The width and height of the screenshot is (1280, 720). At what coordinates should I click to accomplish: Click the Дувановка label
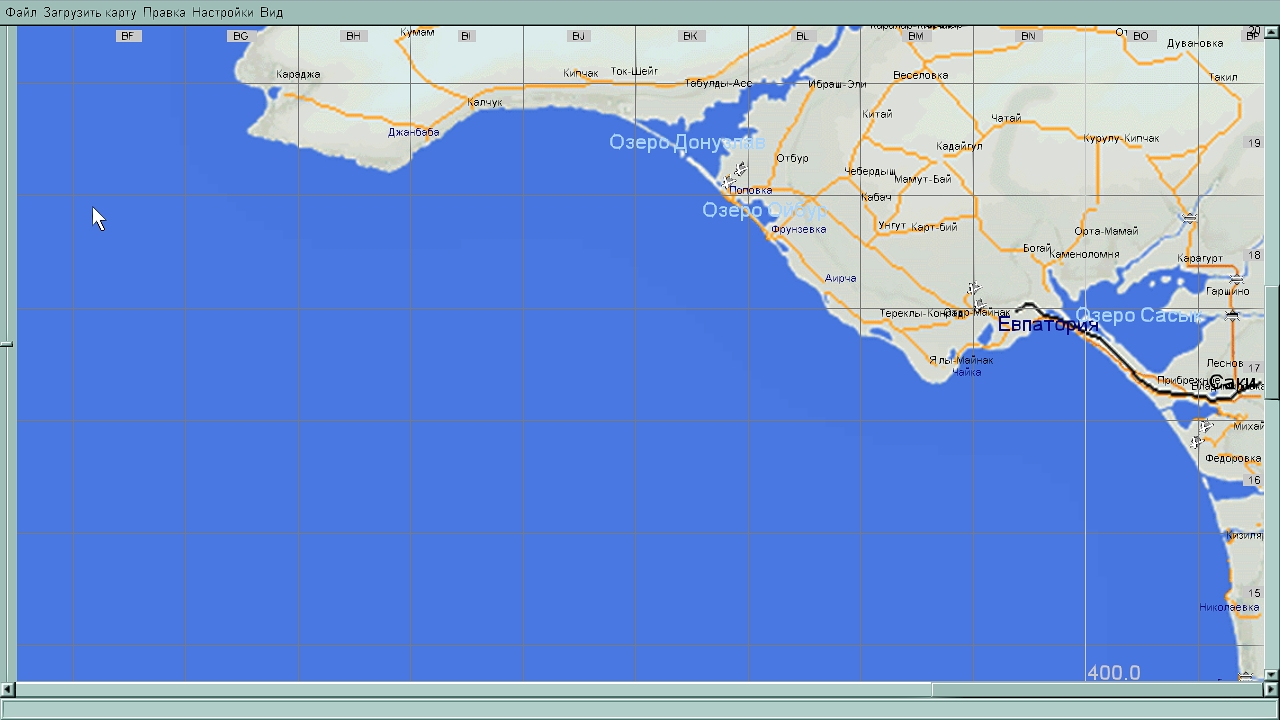point(1195,43)
